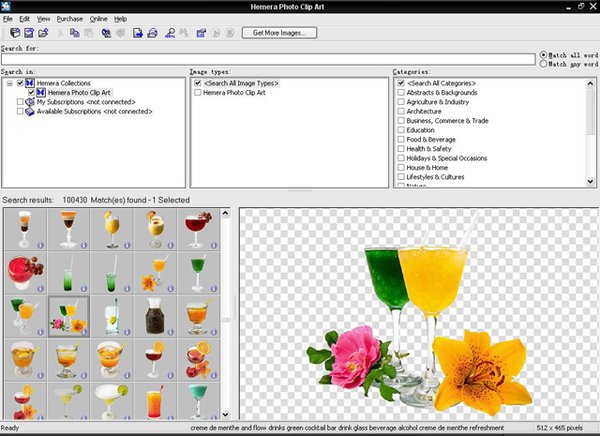Screen dimensions: 600x436
Task: Click the Categories list scroll down arrow
Action: tap(590, 181)
